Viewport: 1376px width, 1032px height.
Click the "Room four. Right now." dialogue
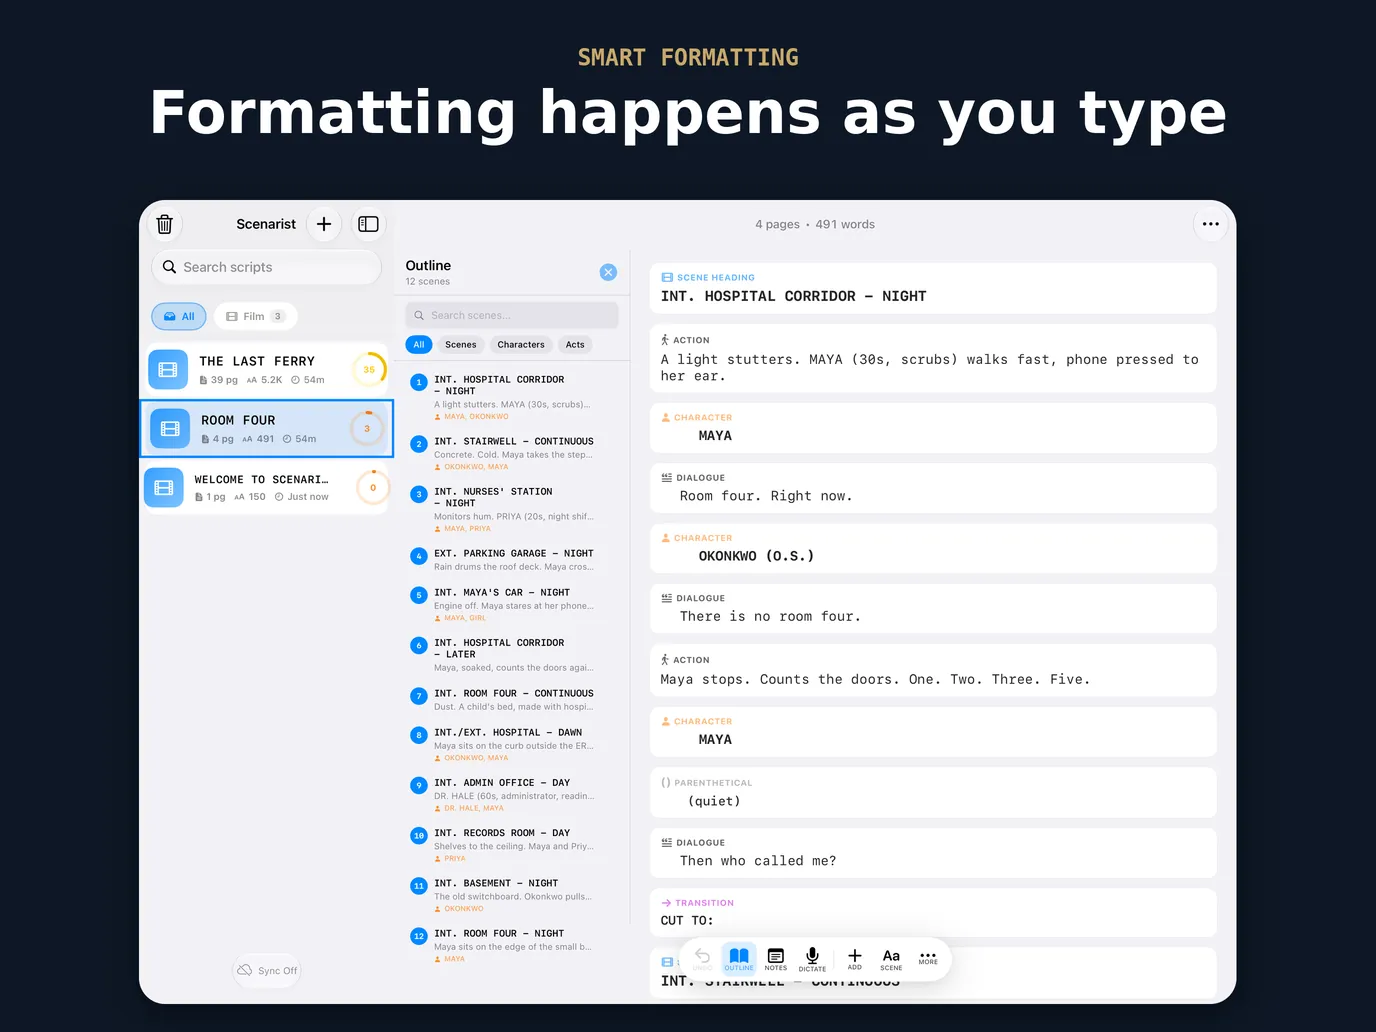766,496
